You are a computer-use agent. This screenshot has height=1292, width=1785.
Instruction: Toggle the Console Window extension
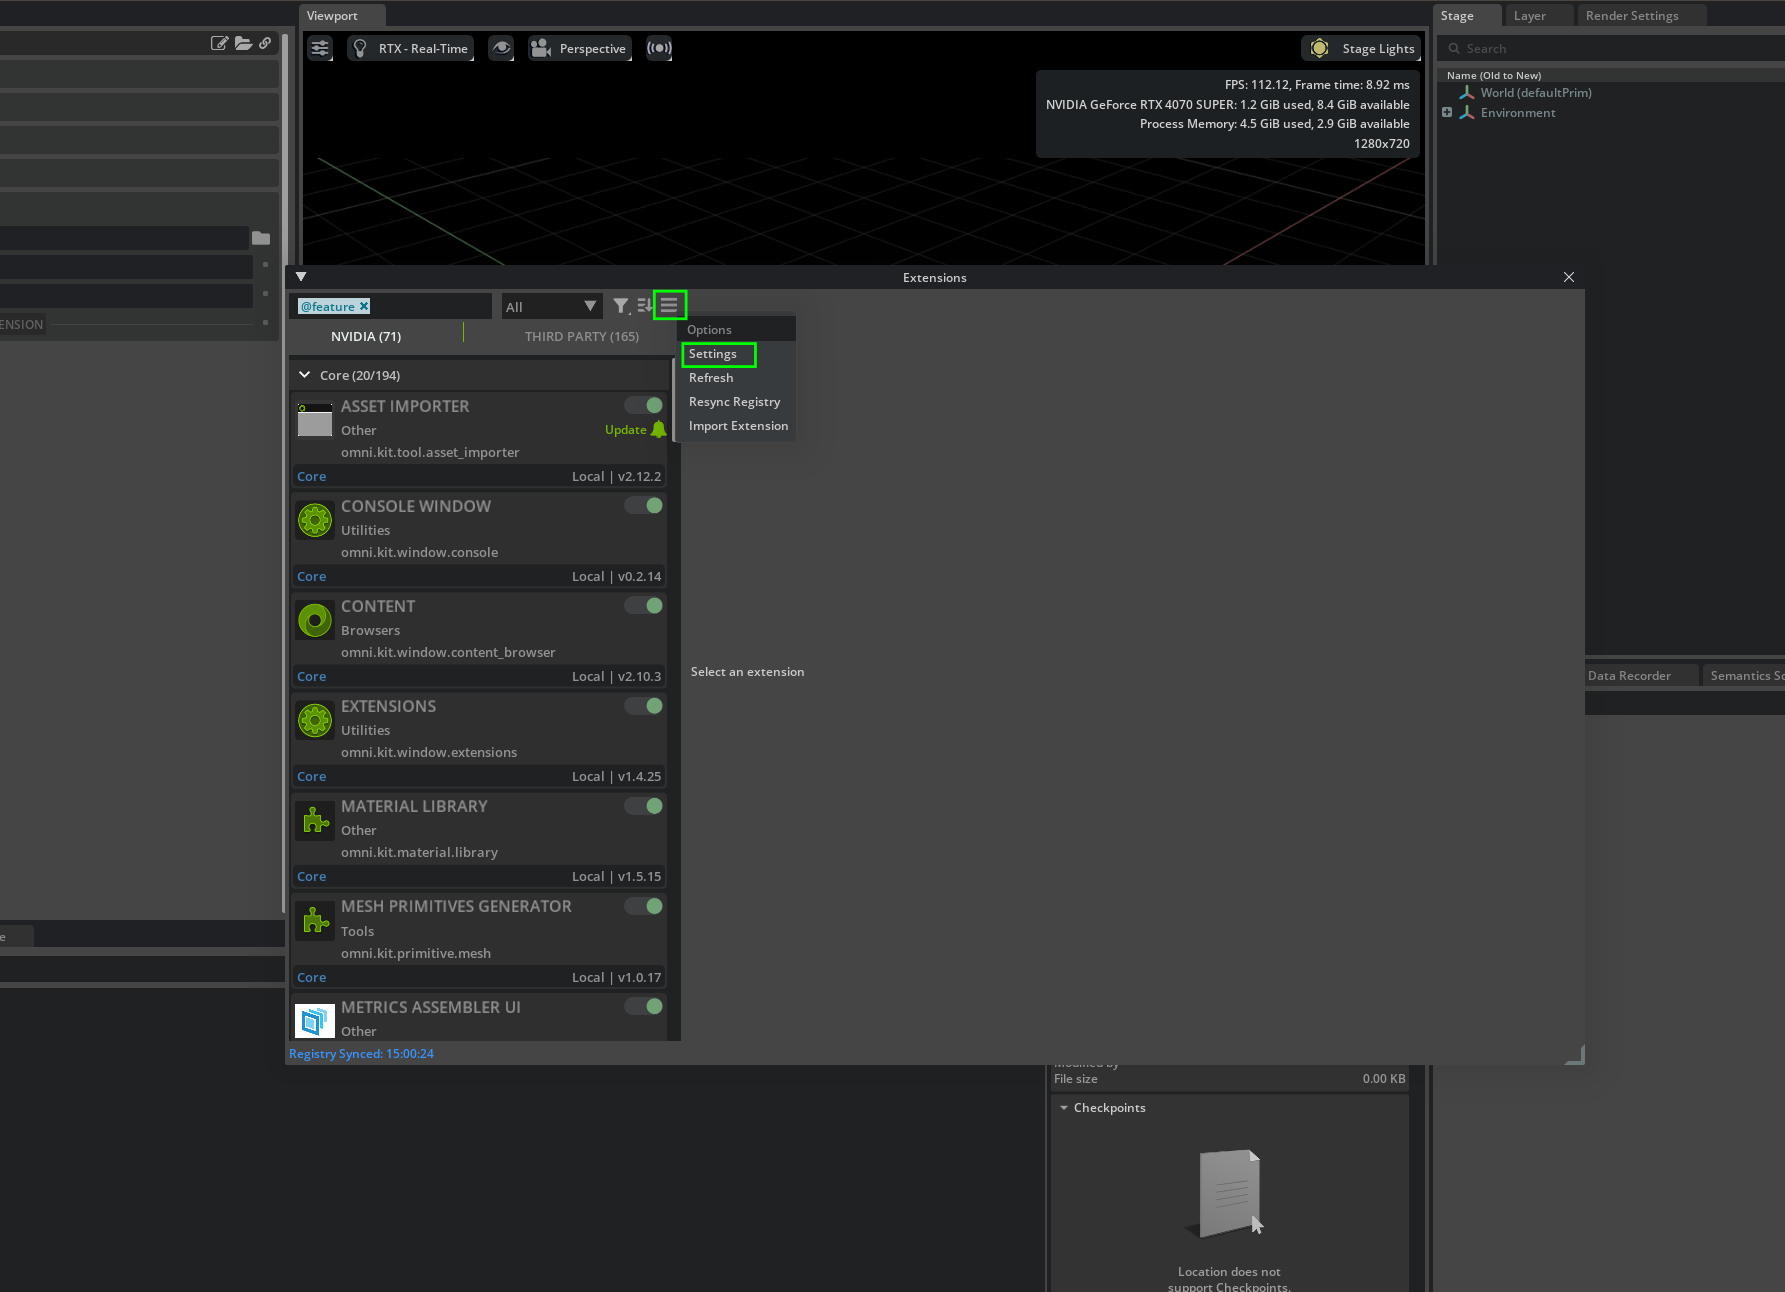(x=644, y=505)
